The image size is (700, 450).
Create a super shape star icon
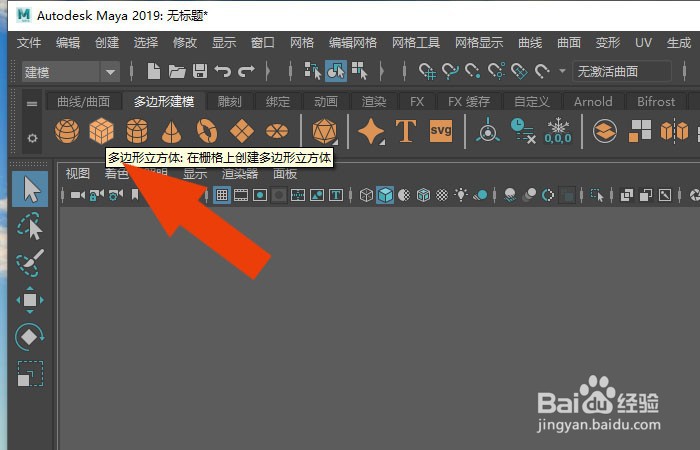pyautogui.click(x=371, y=131)
